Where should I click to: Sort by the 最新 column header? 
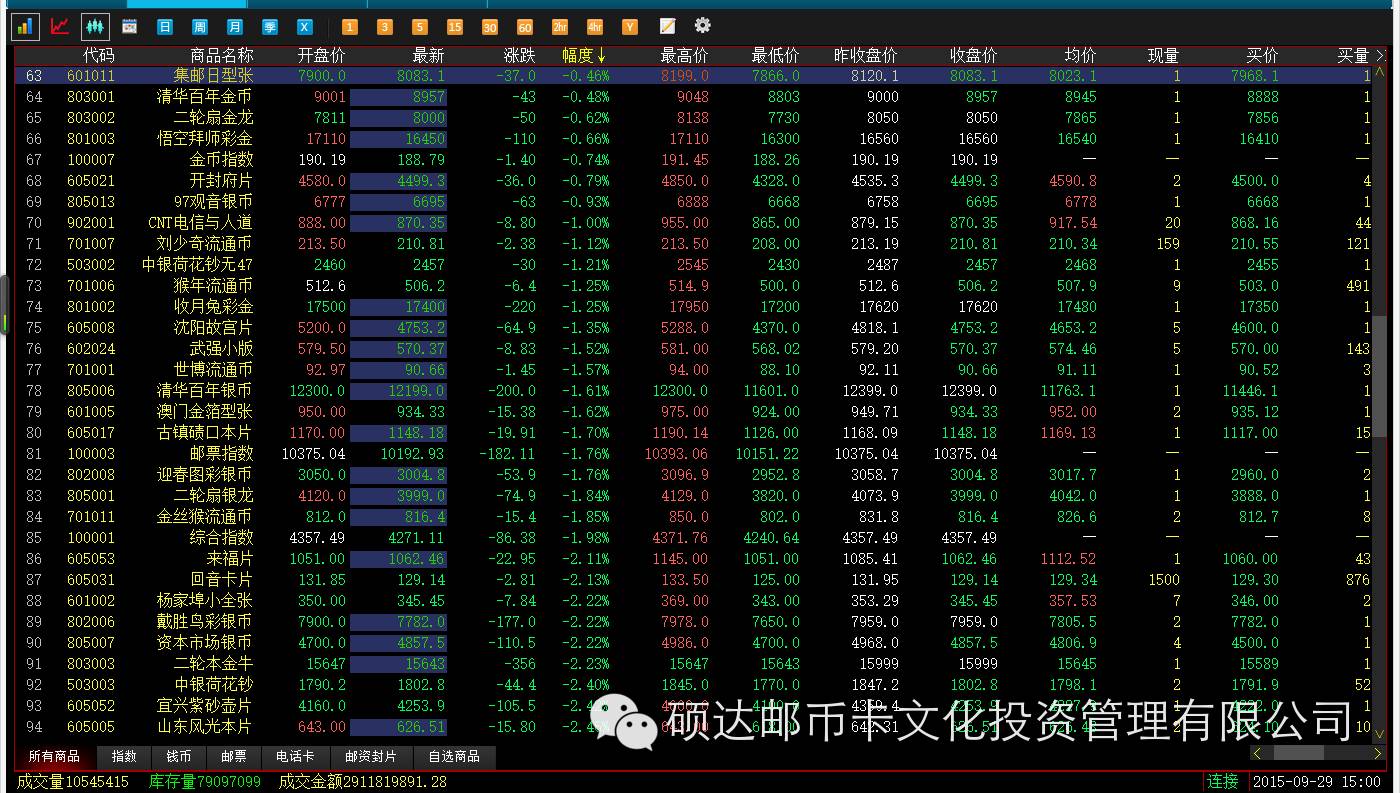pos(428,56)
